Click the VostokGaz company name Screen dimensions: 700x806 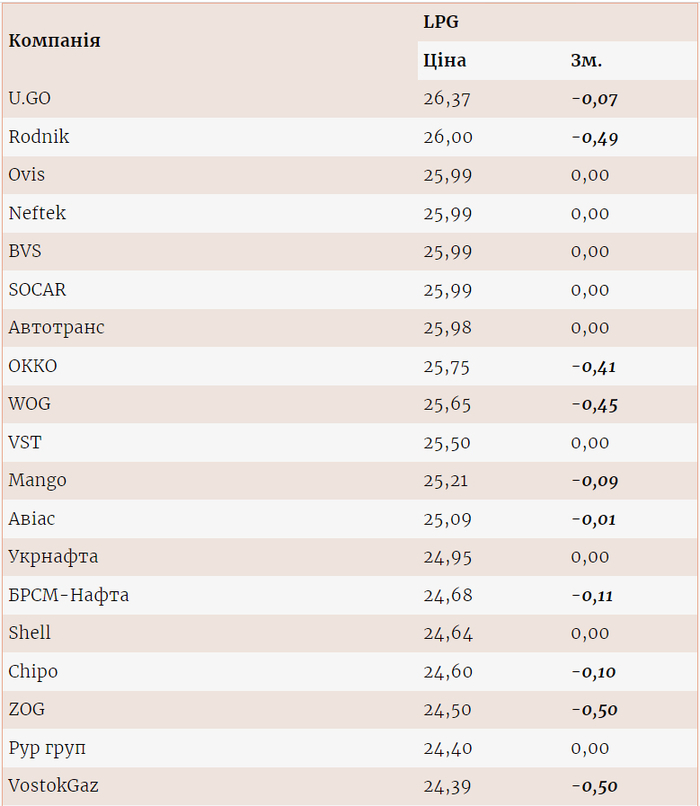[53, 786]
